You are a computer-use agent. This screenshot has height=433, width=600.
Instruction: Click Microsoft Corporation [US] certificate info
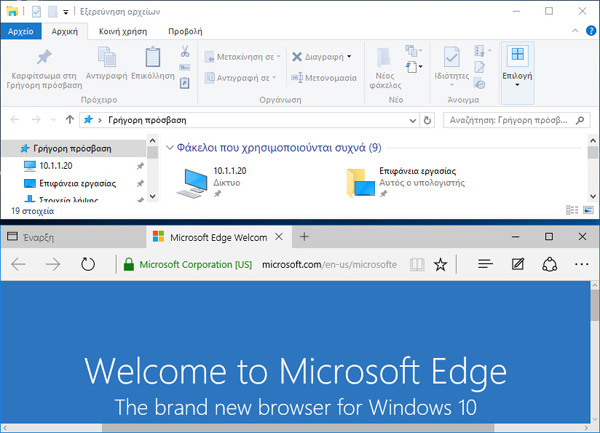188,264
